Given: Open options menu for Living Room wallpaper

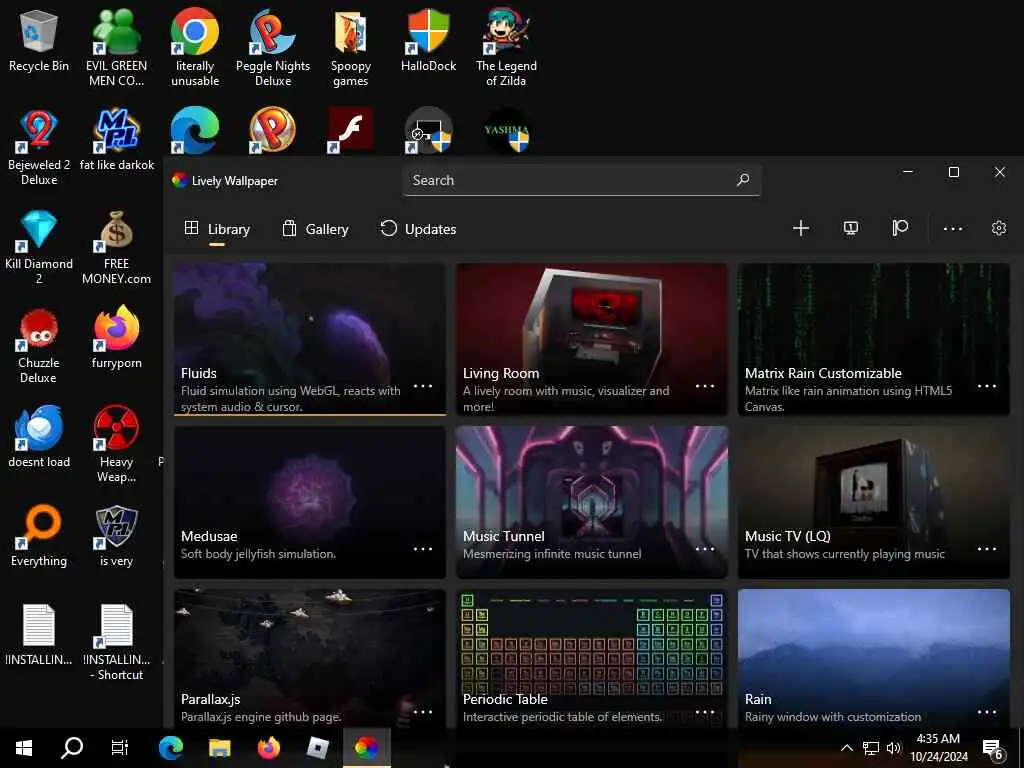Looking at the screenshot, I should point(705,386).
